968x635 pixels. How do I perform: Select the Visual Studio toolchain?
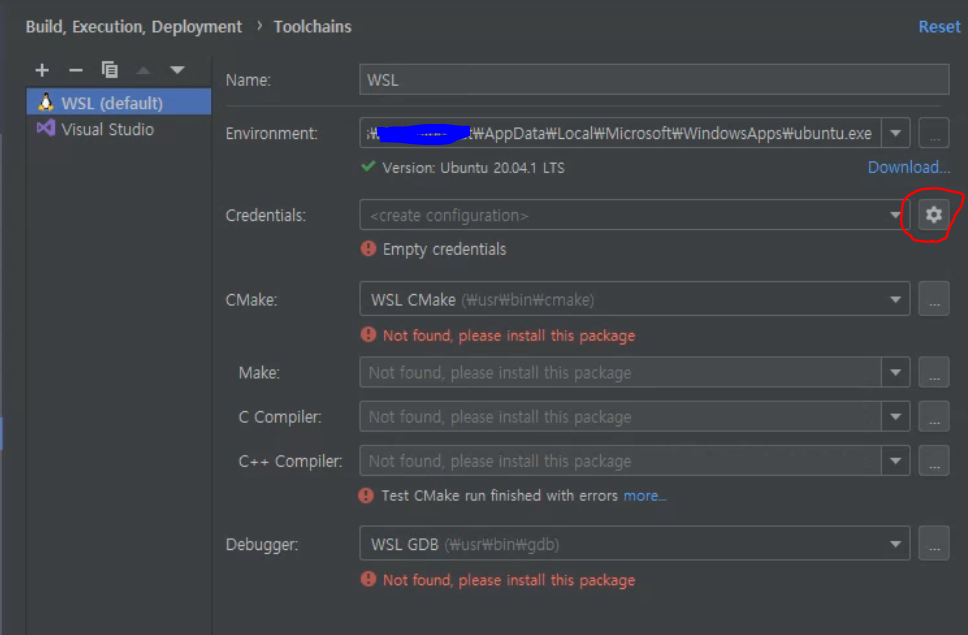[x=119, y=129]
